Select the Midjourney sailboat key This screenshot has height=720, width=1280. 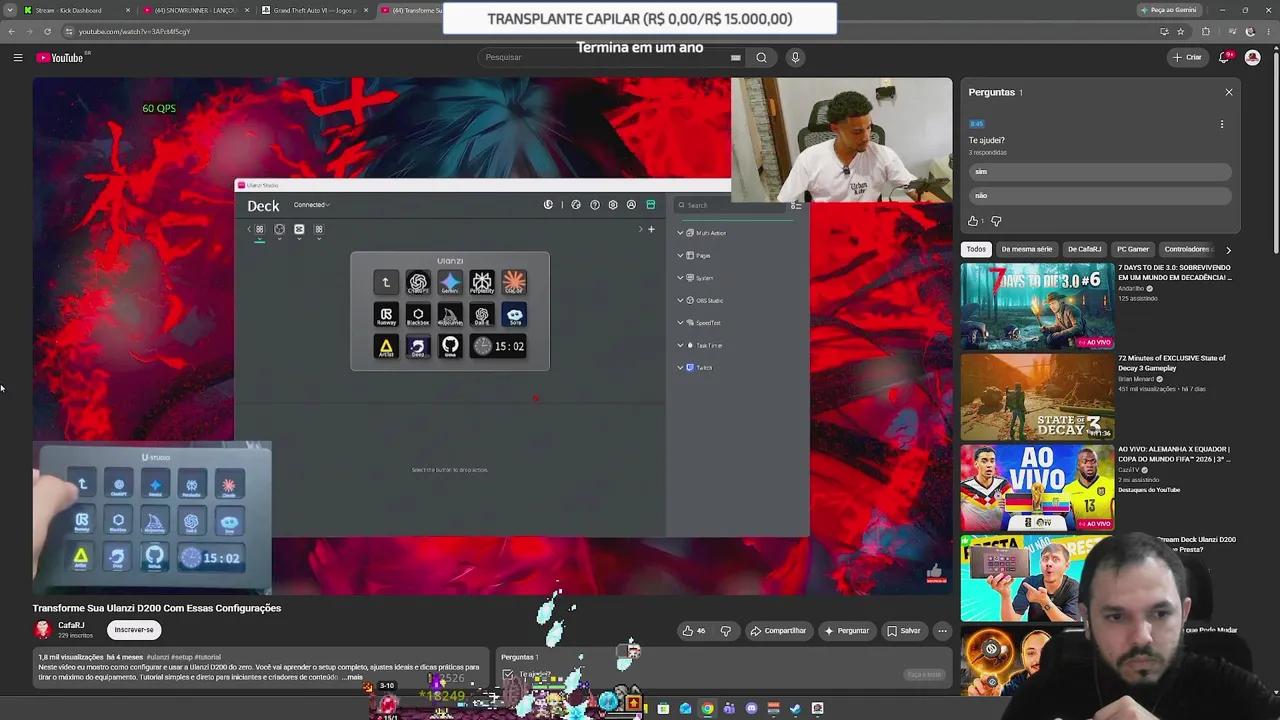(450, 315)
